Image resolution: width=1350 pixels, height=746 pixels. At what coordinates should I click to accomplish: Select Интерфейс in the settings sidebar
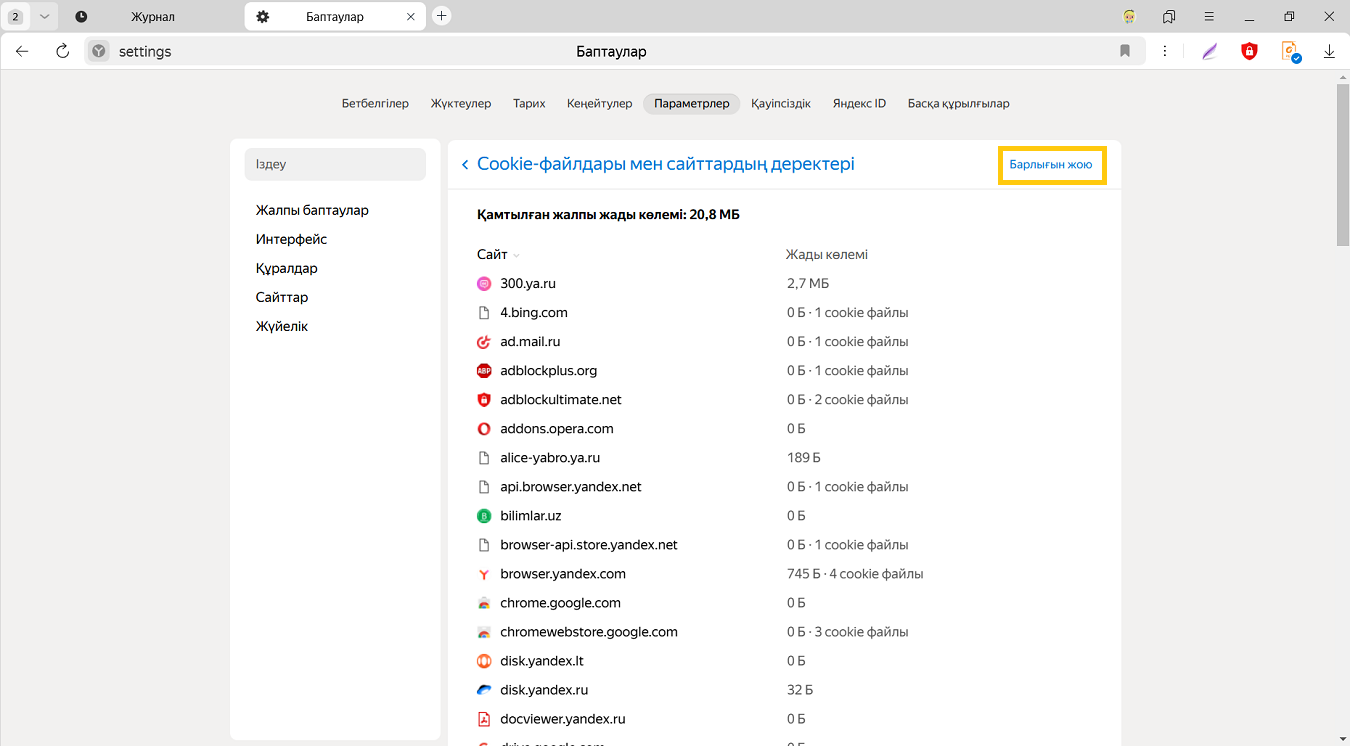(x=291, y=239)
